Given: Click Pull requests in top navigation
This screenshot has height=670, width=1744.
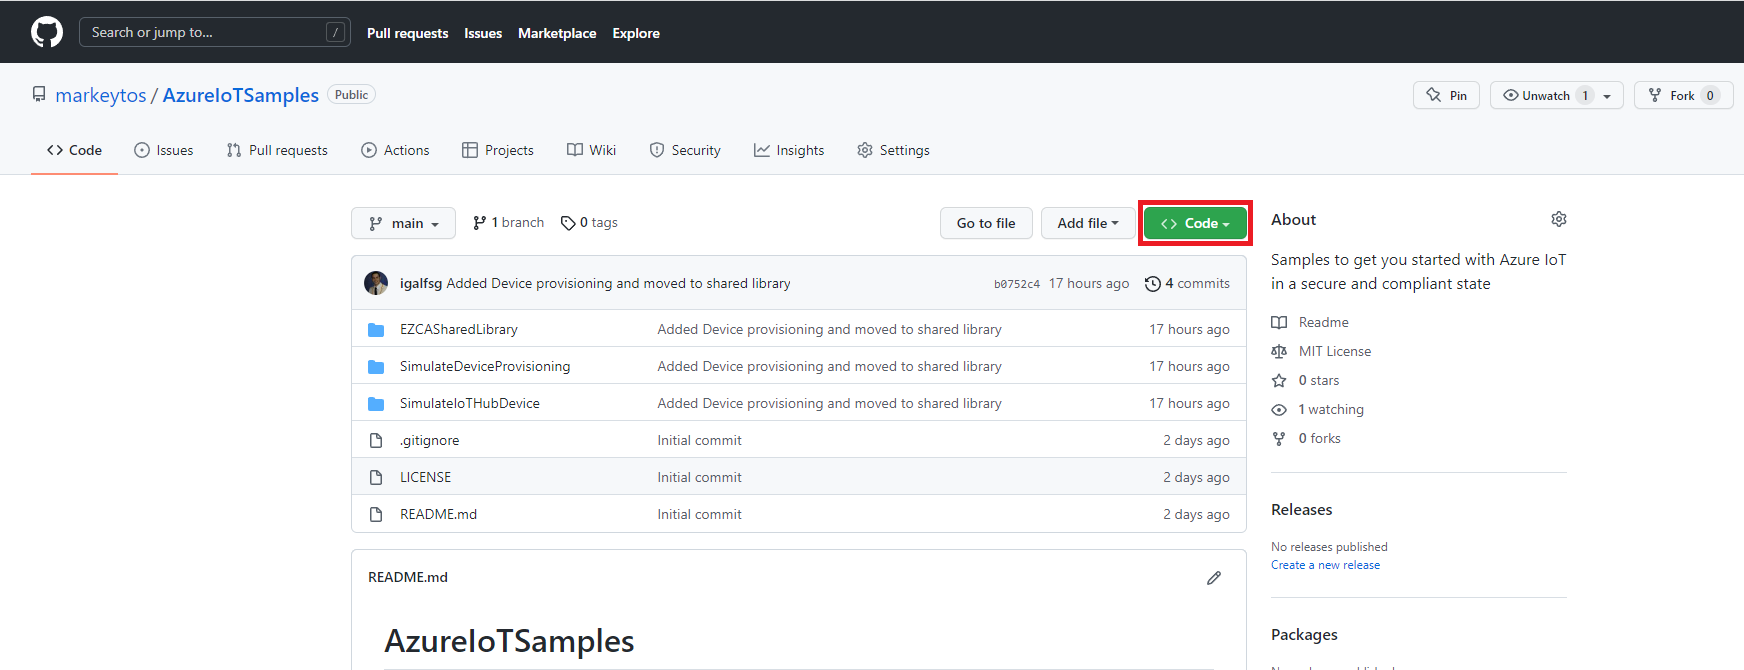Looking at the screenshot, I should tap(407, 33).
